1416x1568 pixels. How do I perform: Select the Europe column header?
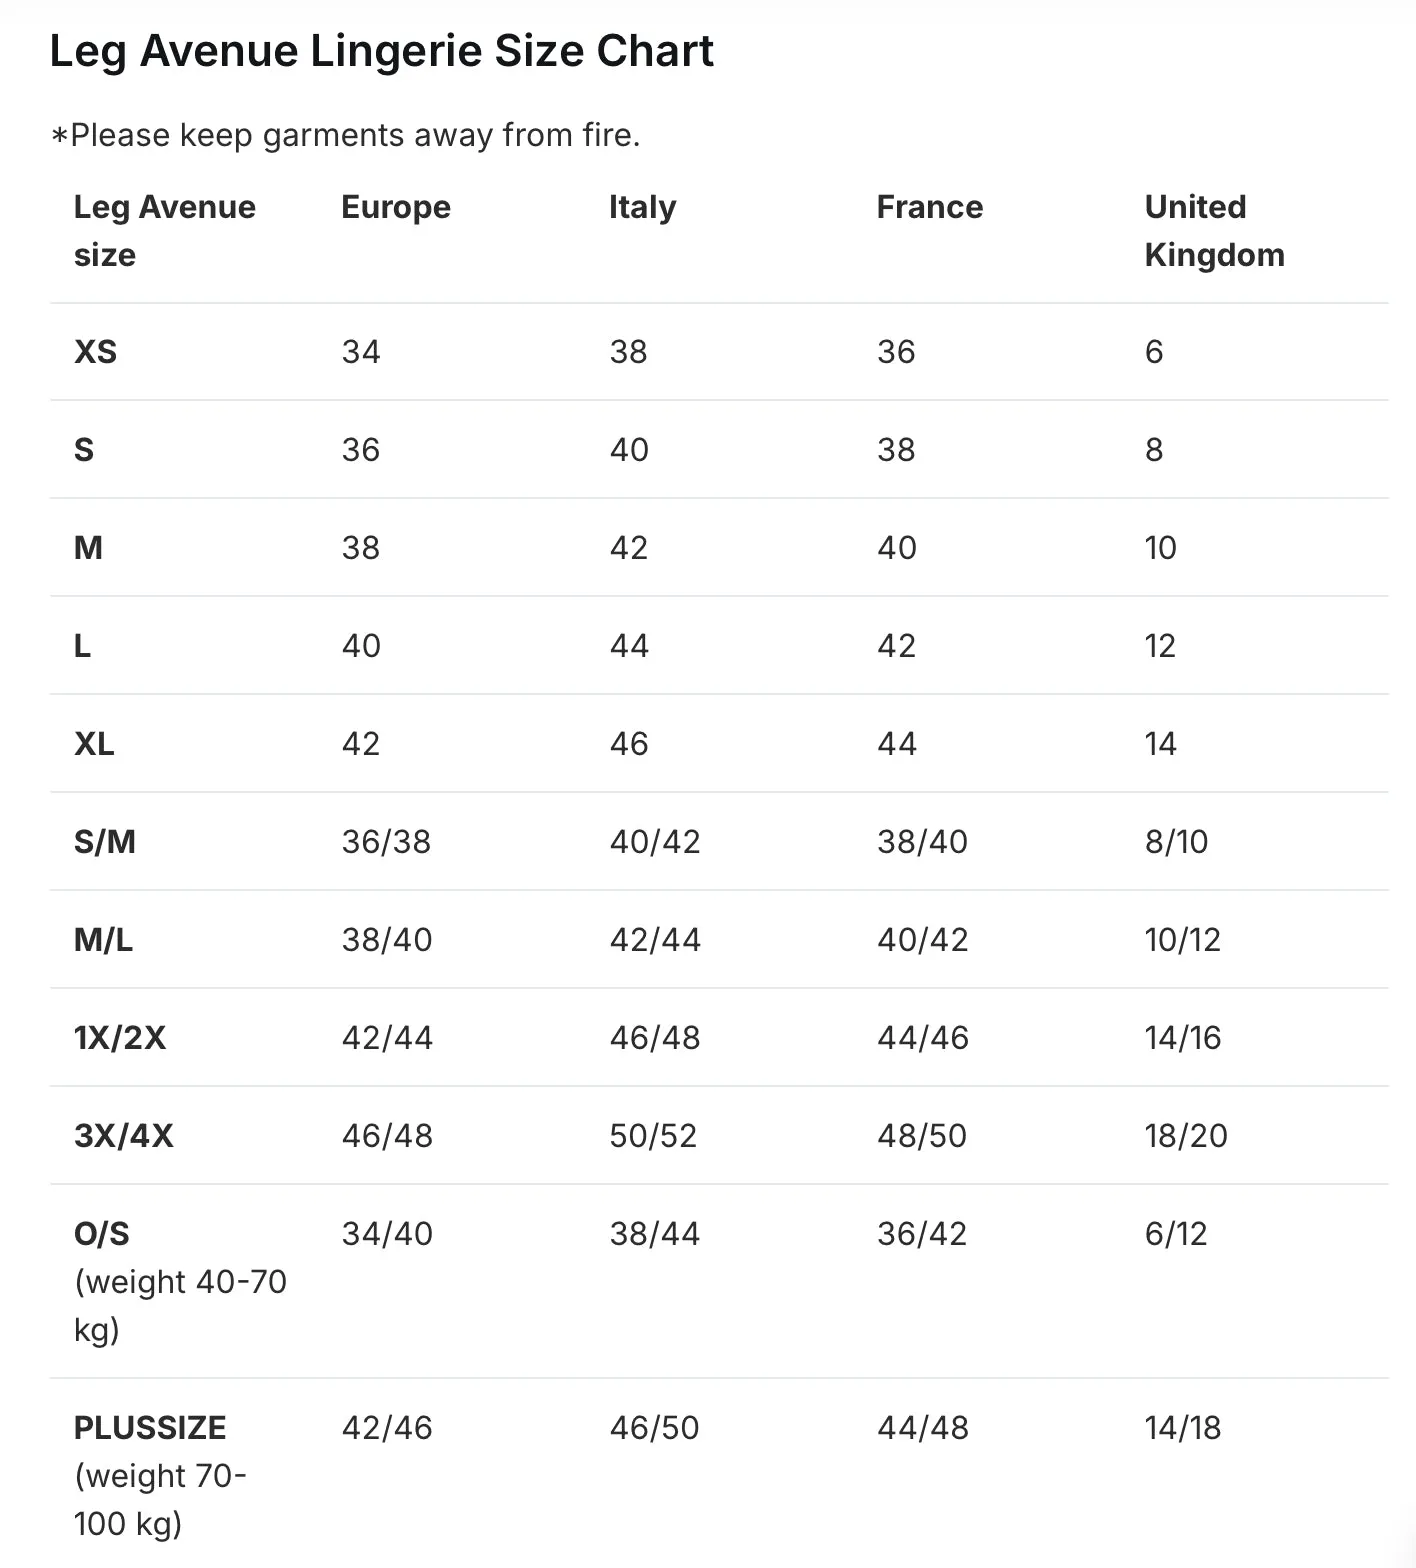point(396,207)
